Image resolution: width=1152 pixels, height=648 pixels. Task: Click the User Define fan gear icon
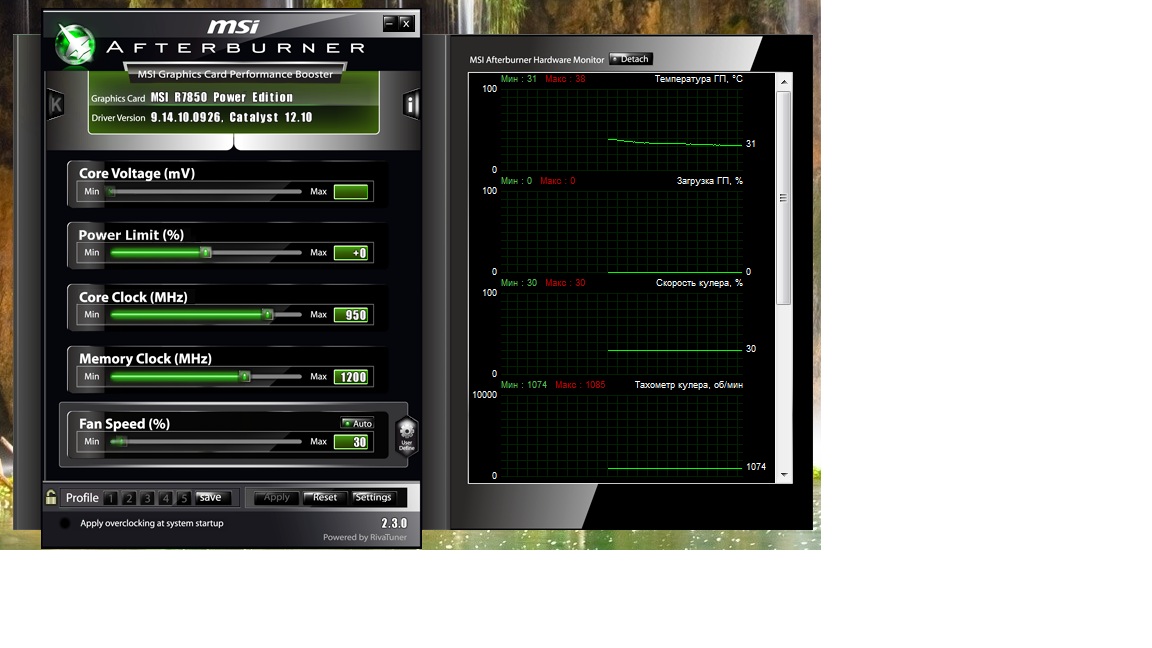pos(406,435)
